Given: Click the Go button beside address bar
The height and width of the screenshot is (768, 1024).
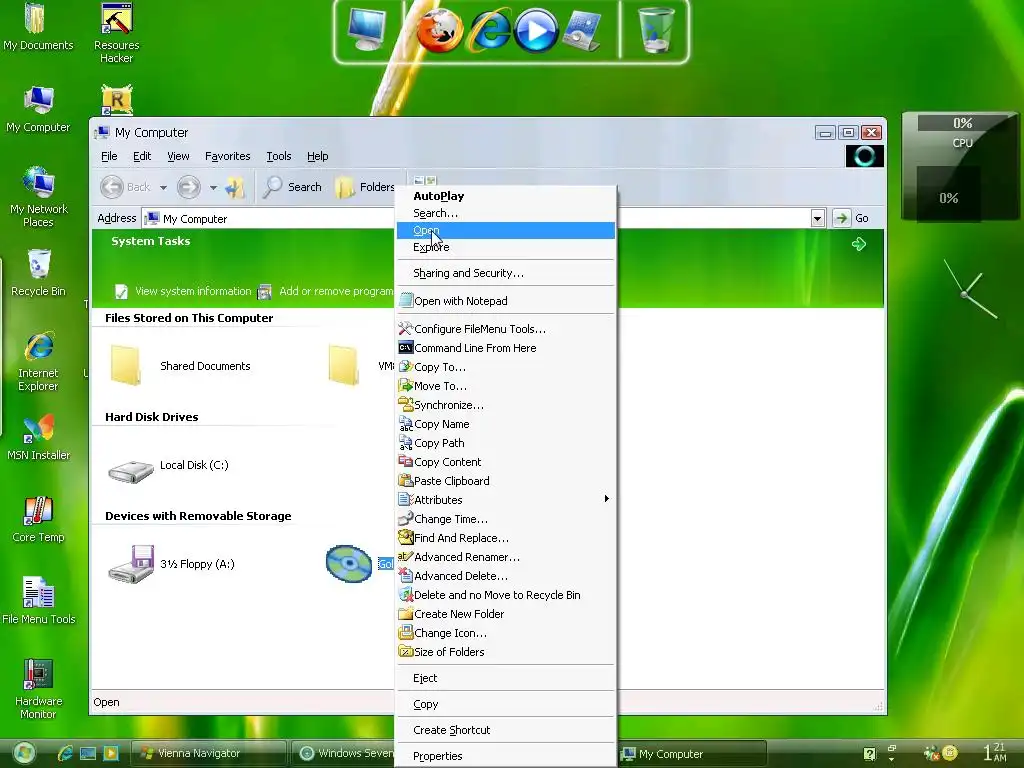Looking at the screenshot, I should (852, 218).
